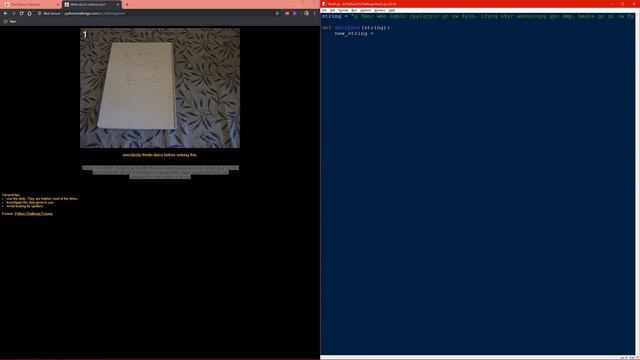Click 'Investigate the data given to you' tip
Screen dimensions: 640x360
[x=30, y=202]
